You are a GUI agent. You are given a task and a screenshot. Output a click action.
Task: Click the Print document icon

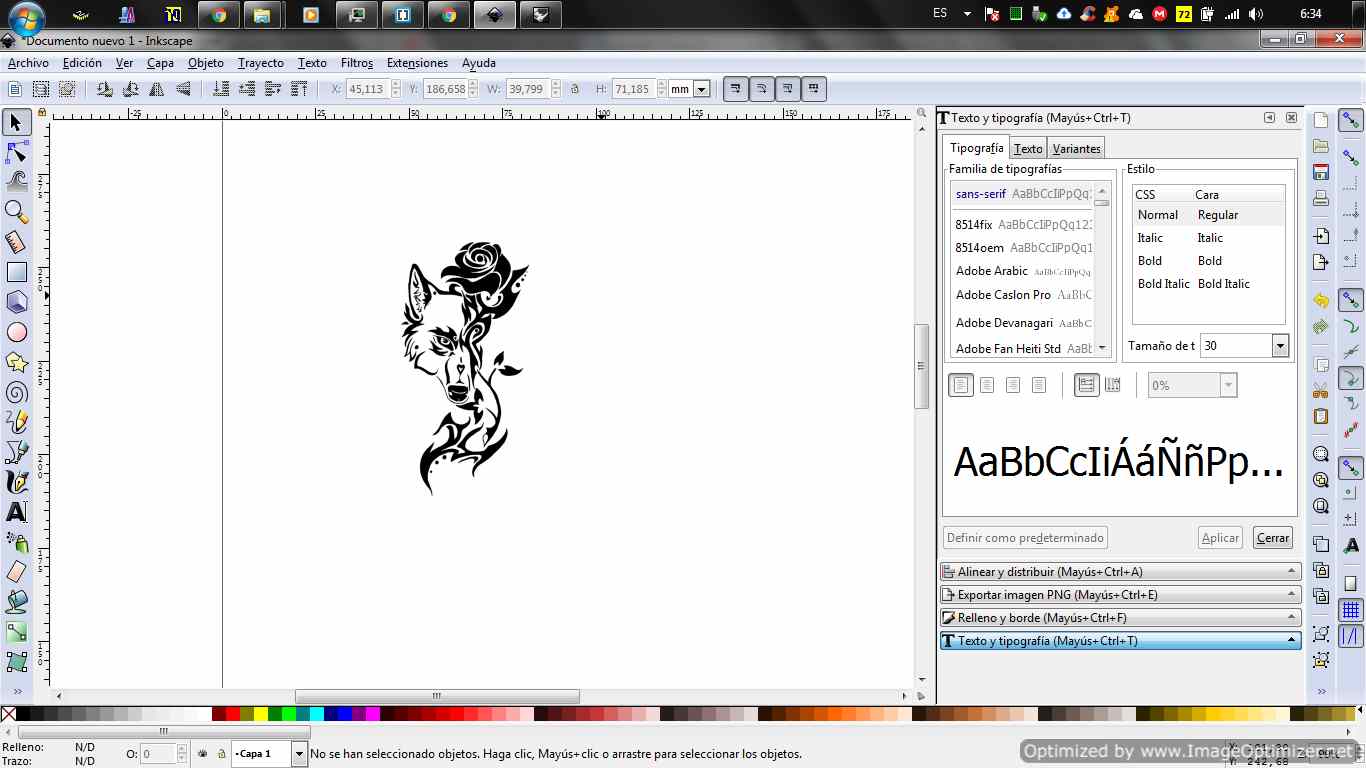point(1321,198)
